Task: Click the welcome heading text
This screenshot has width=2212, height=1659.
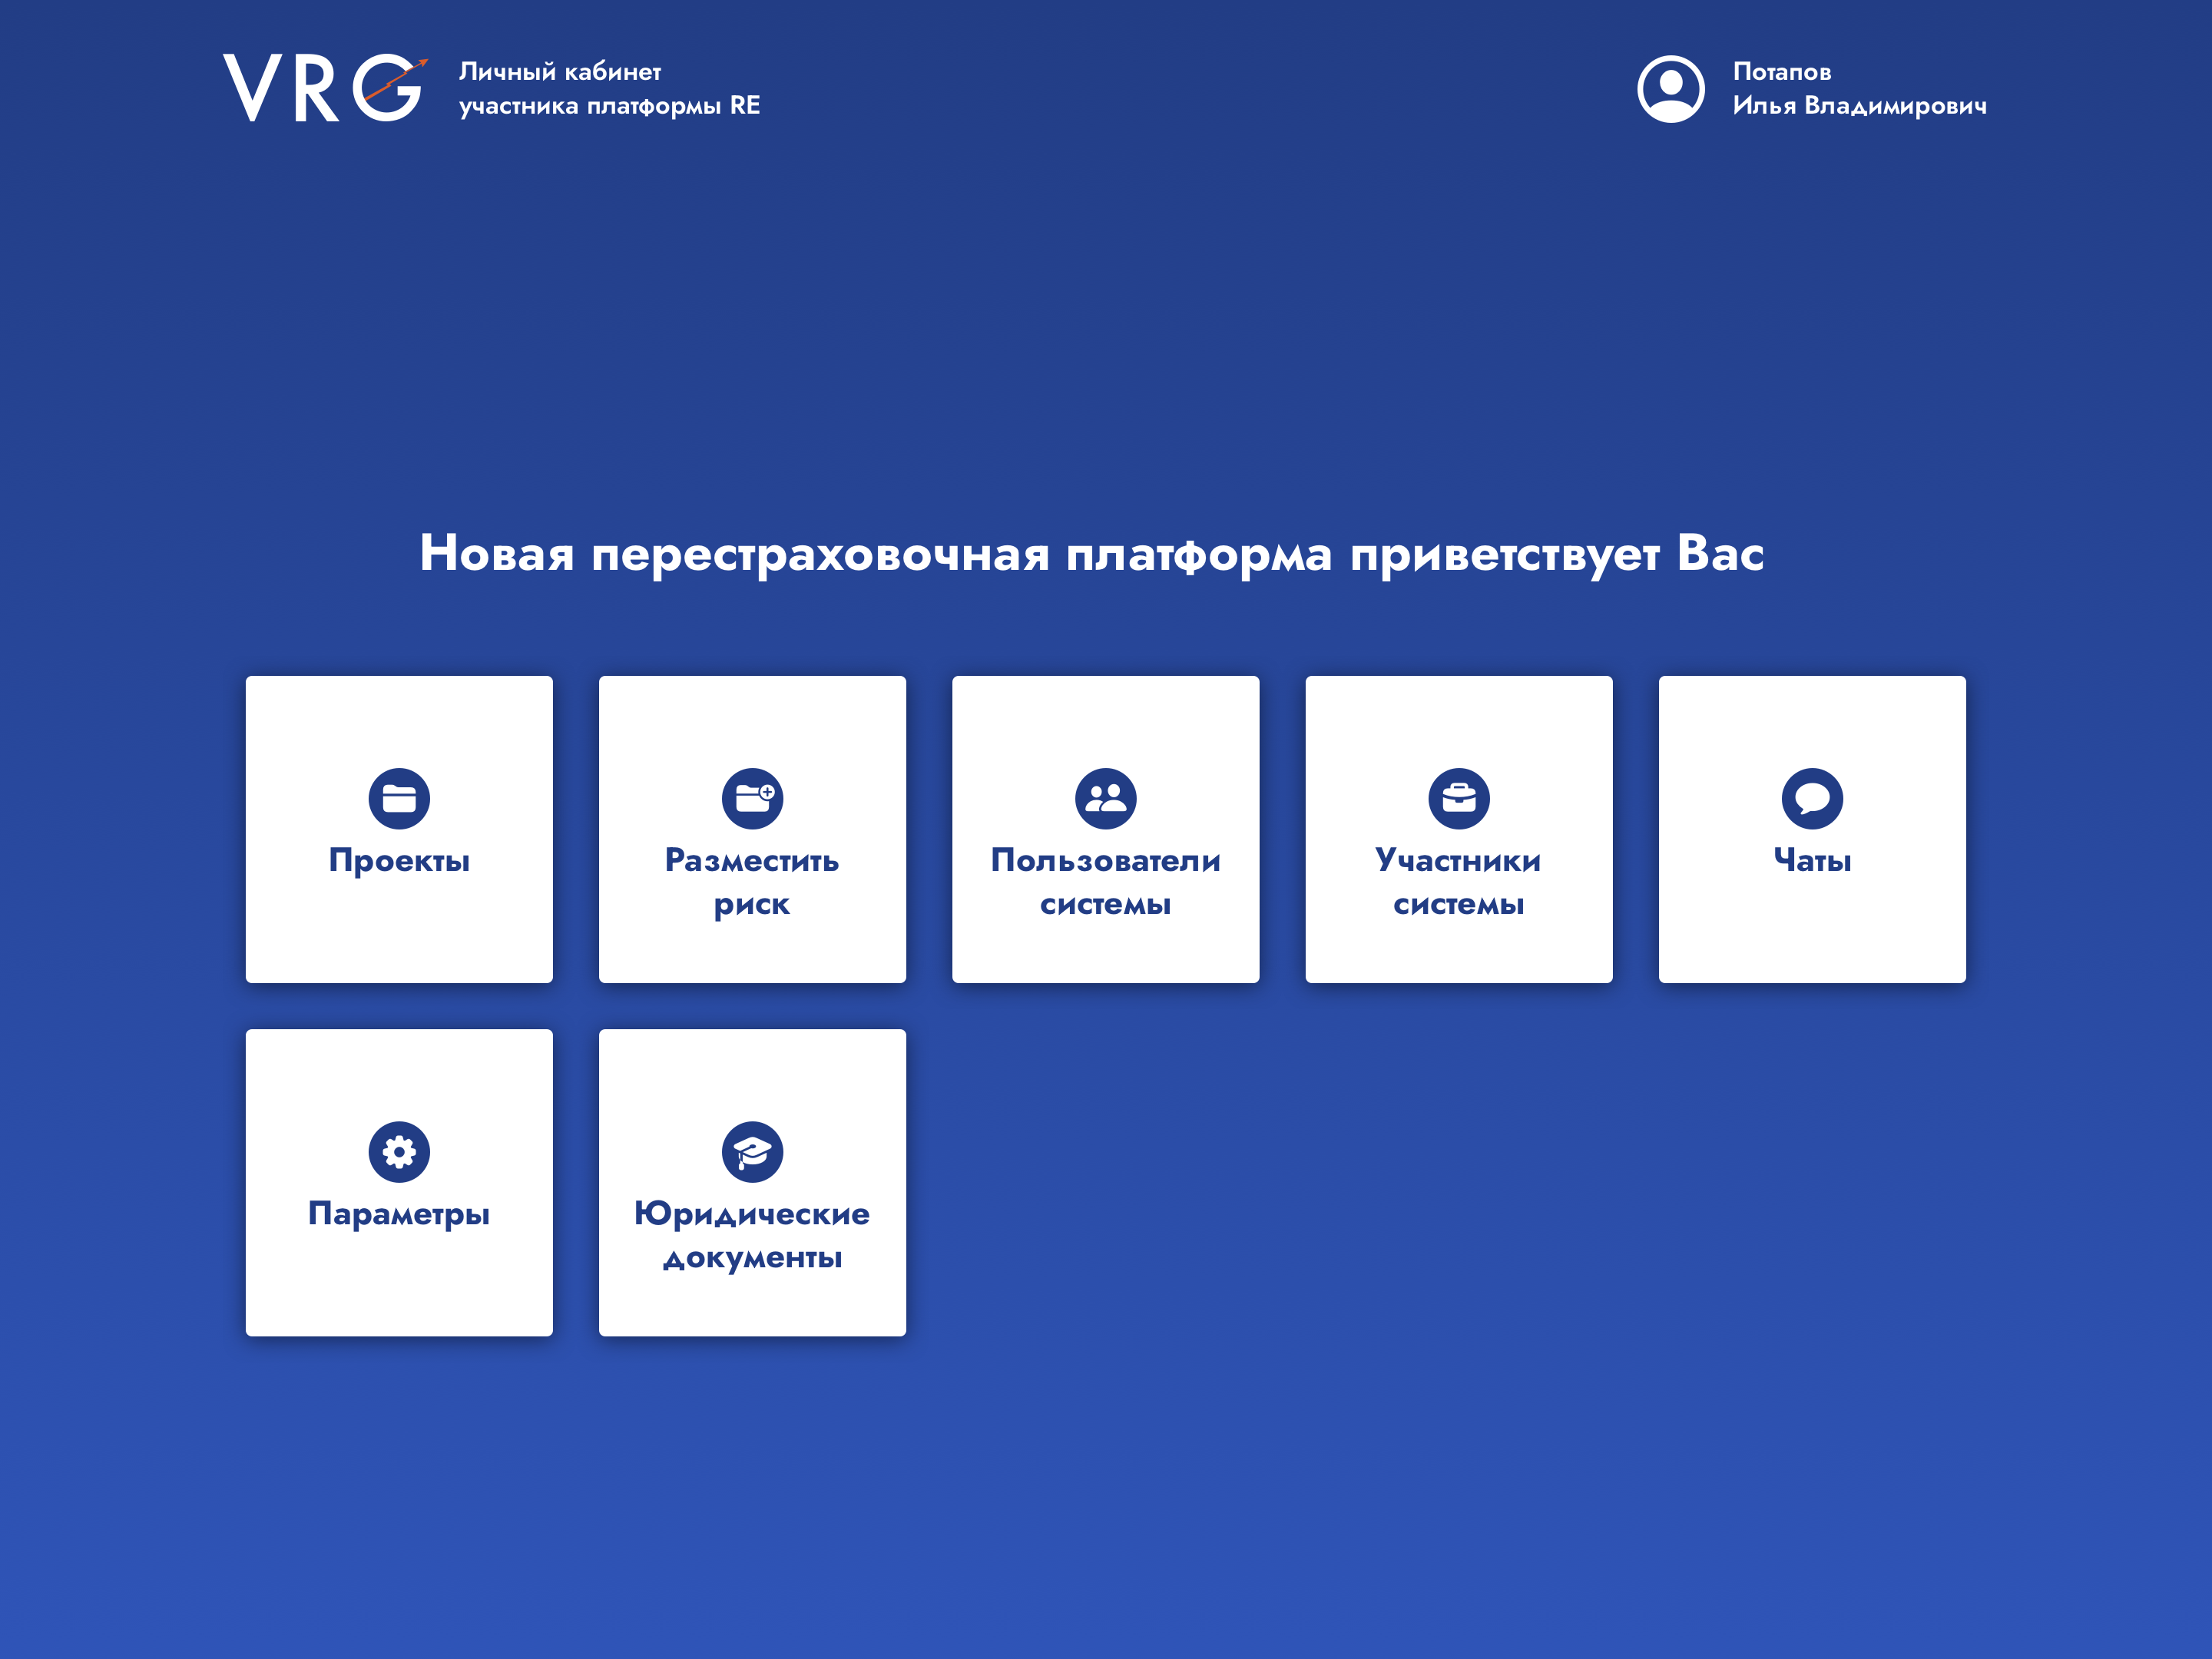Action: coord(1091,553)
